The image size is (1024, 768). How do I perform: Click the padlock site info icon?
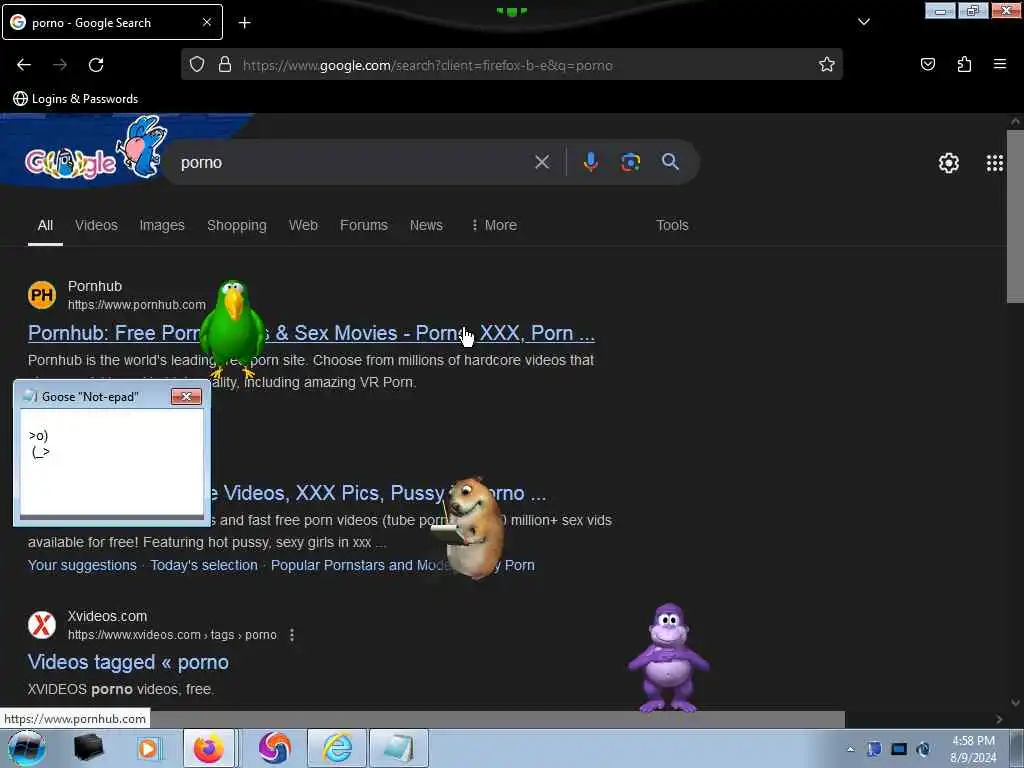click(x=225, y=64)
